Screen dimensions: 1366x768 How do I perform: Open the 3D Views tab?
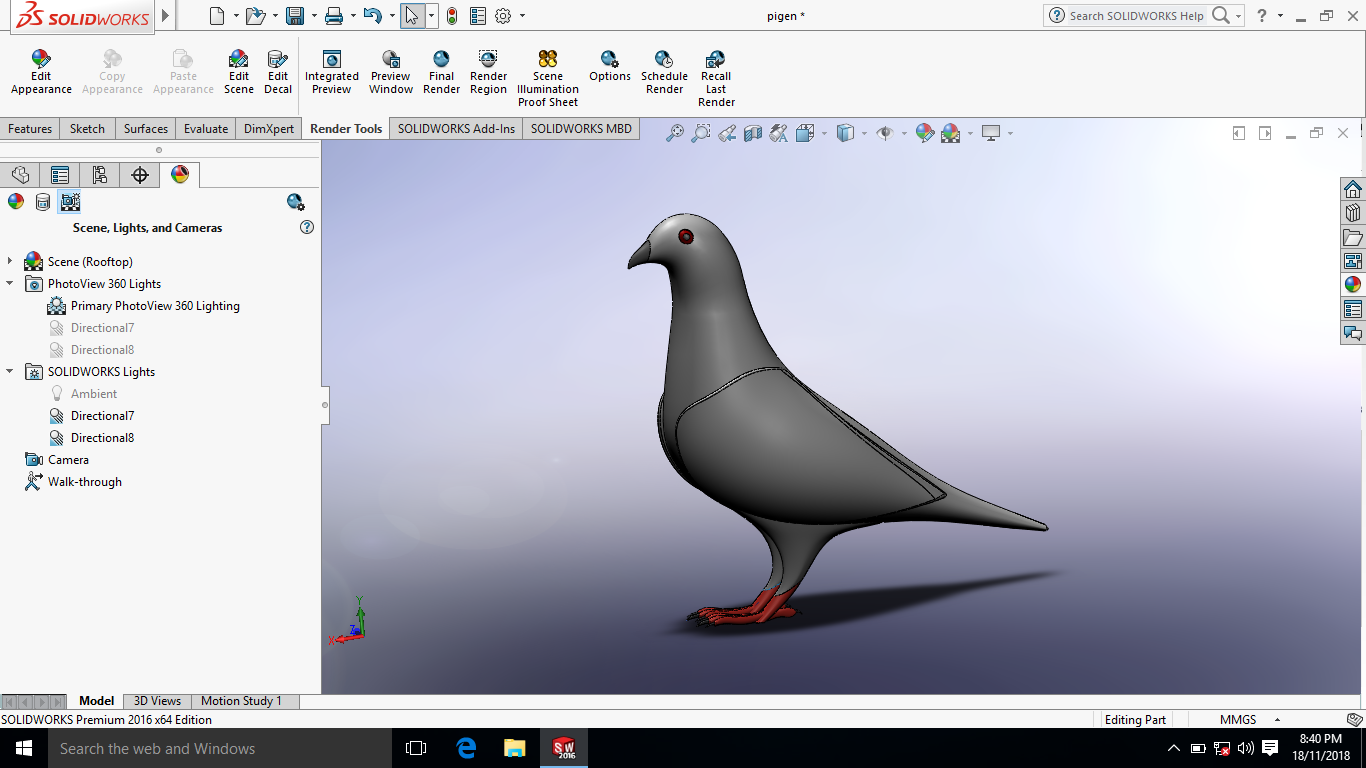pyautogui.click(x=158, y=701)
